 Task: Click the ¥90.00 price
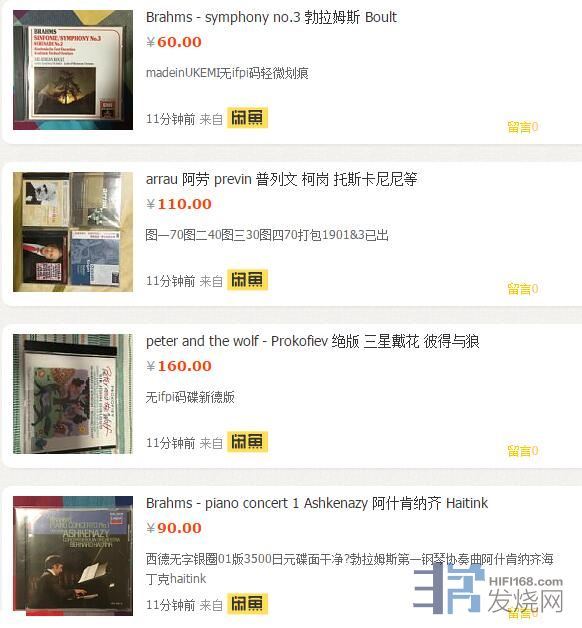click(174, 528)
